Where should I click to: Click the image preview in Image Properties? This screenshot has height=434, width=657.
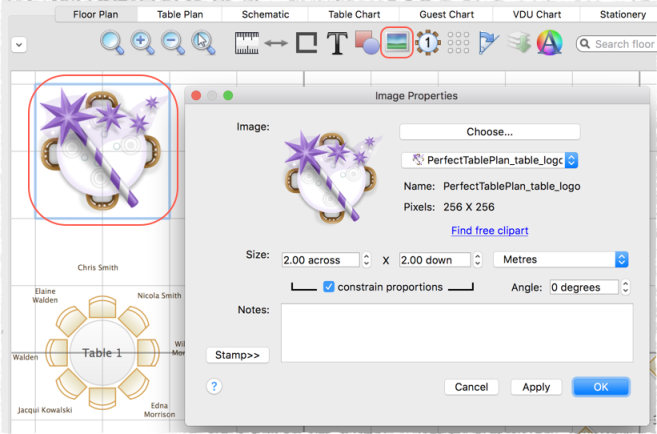point(334,177)
